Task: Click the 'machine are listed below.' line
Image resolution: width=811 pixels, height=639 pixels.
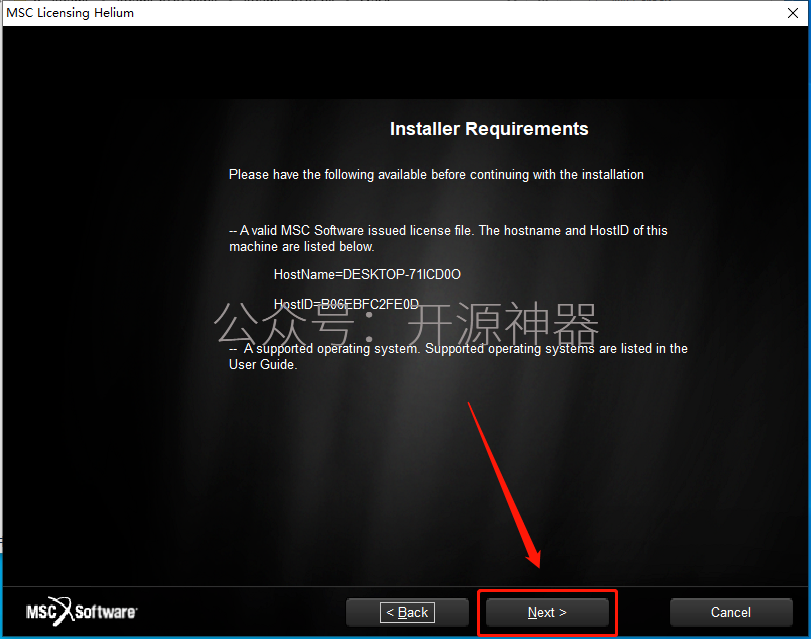Action: (x=302, y=247)
